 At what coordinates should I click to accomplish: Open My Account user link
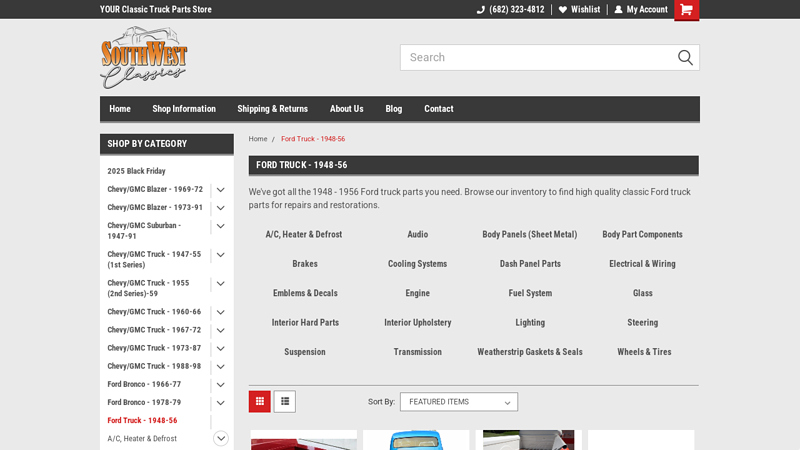point(641,10)
